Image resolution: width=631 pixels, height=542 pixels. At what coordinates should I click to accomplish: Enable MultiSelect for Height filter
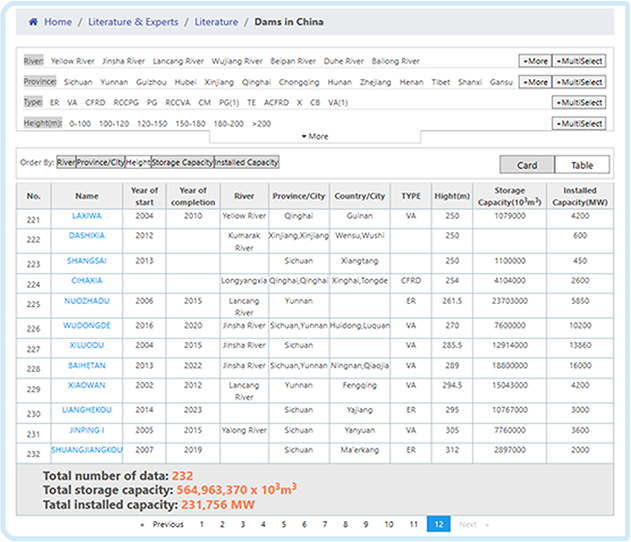click(578, 124)
